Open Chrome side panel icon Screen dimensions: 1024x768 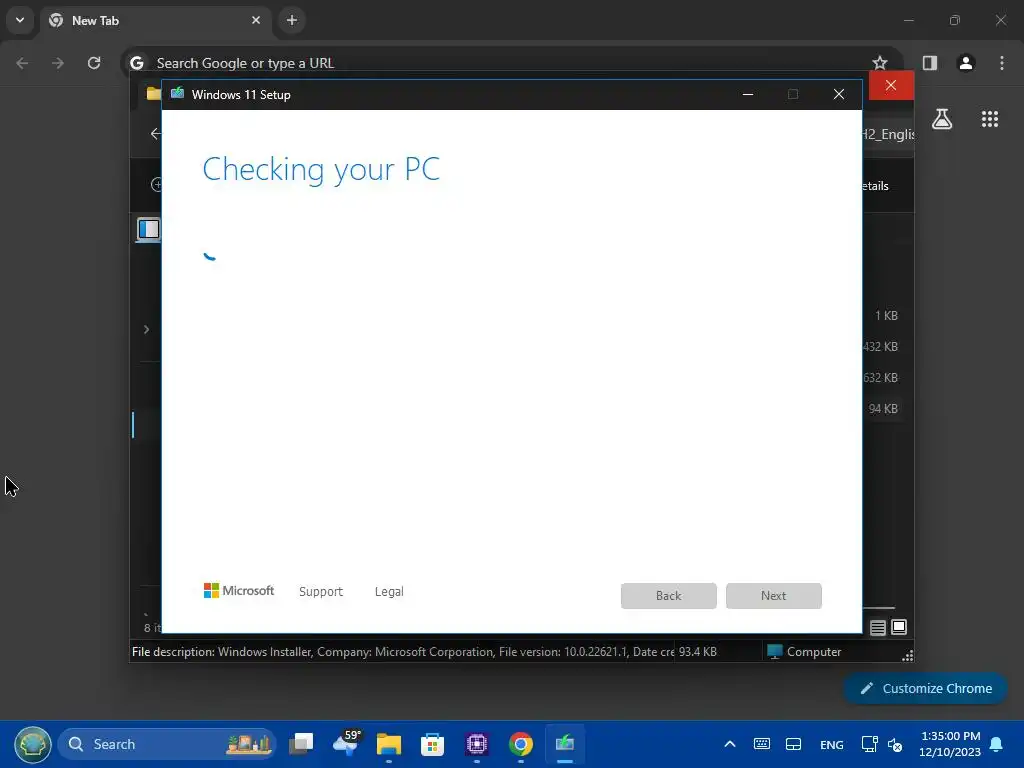[930, 63]
